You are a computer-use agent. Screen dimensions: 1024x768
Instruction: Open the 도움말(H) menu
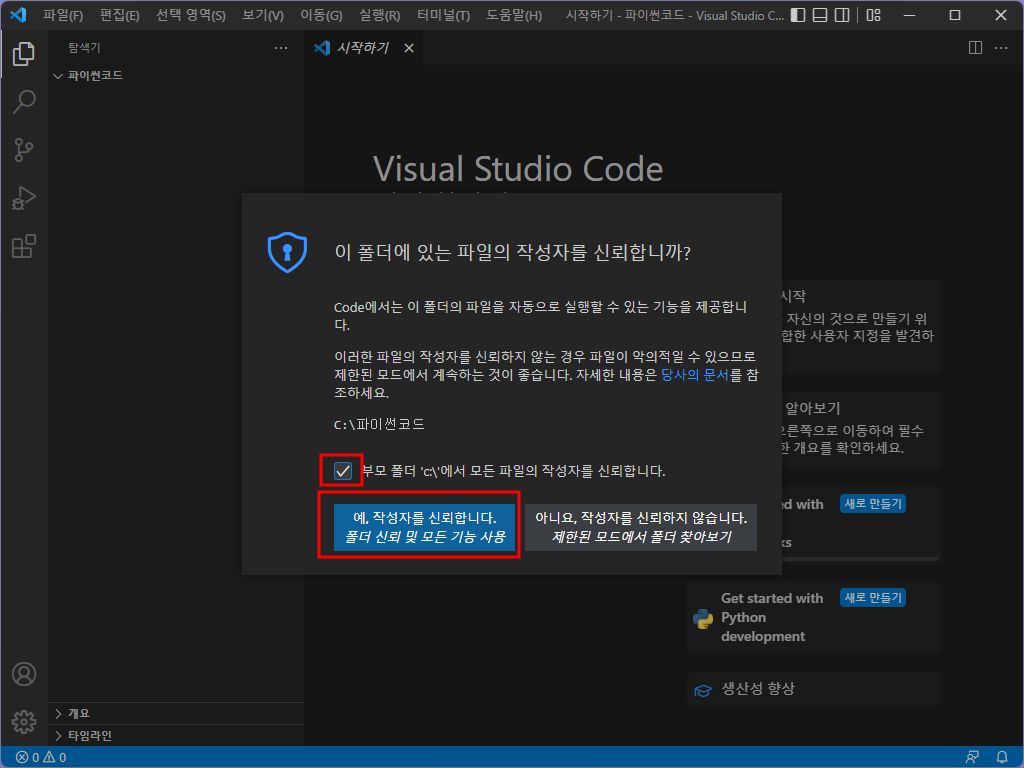514,15
